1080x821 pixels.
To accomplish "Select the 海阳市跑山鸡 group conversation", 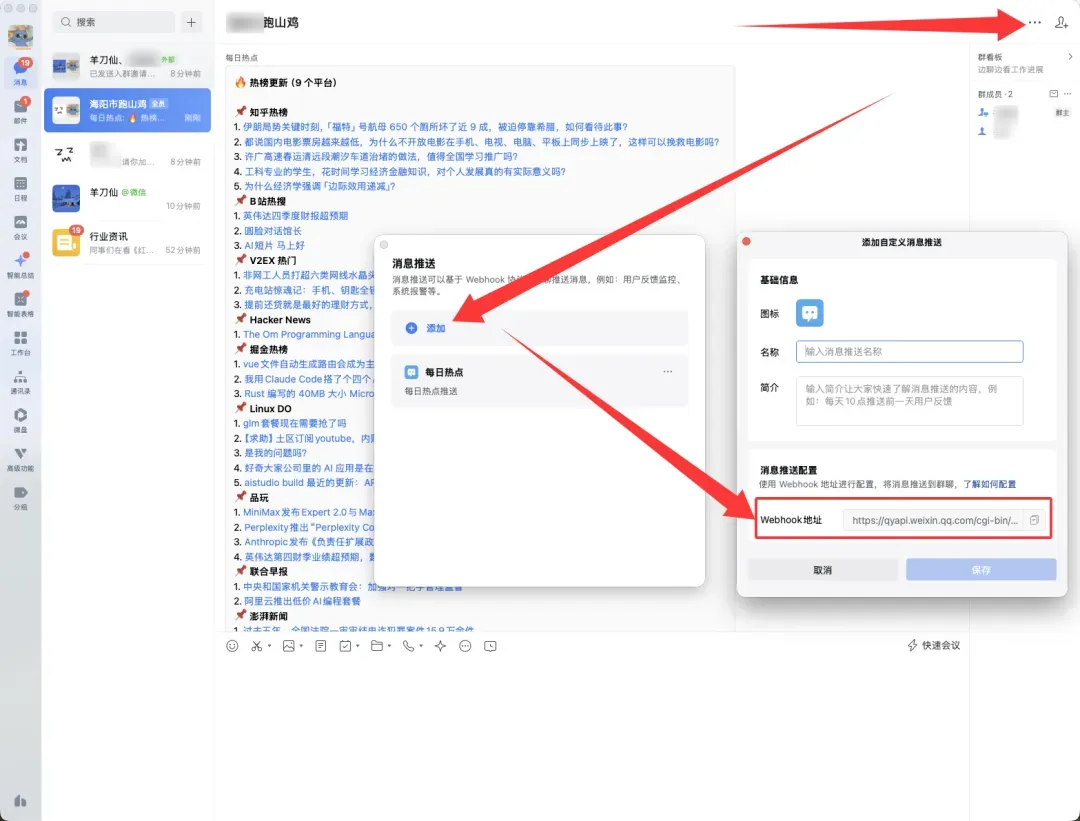I will pyautogui.click(x=127, y=110).
